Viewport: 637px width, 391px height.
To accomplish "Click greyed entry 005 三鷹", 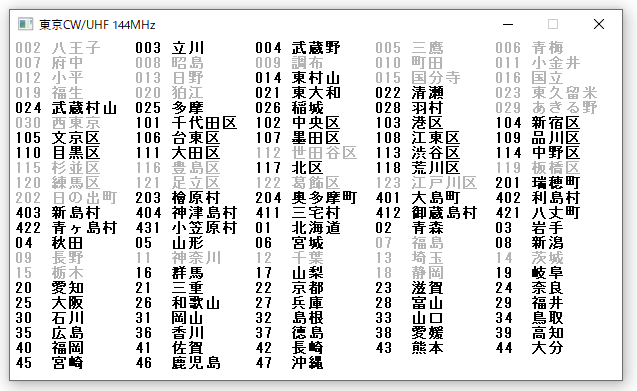I will (410, 48).
